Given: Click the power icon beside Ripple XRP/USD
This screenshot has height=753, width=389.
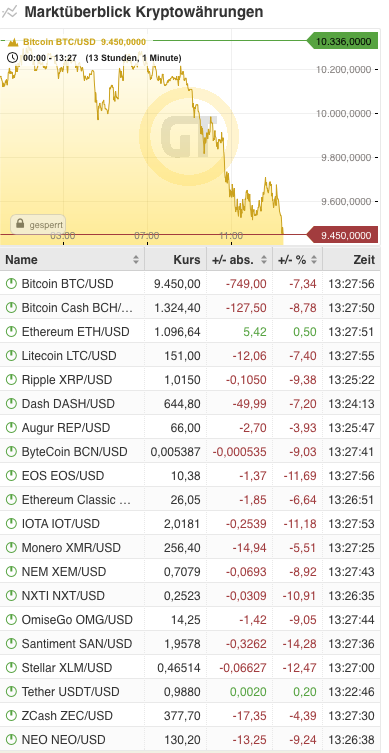Looking at the screenshot, I should click(11, 379).
